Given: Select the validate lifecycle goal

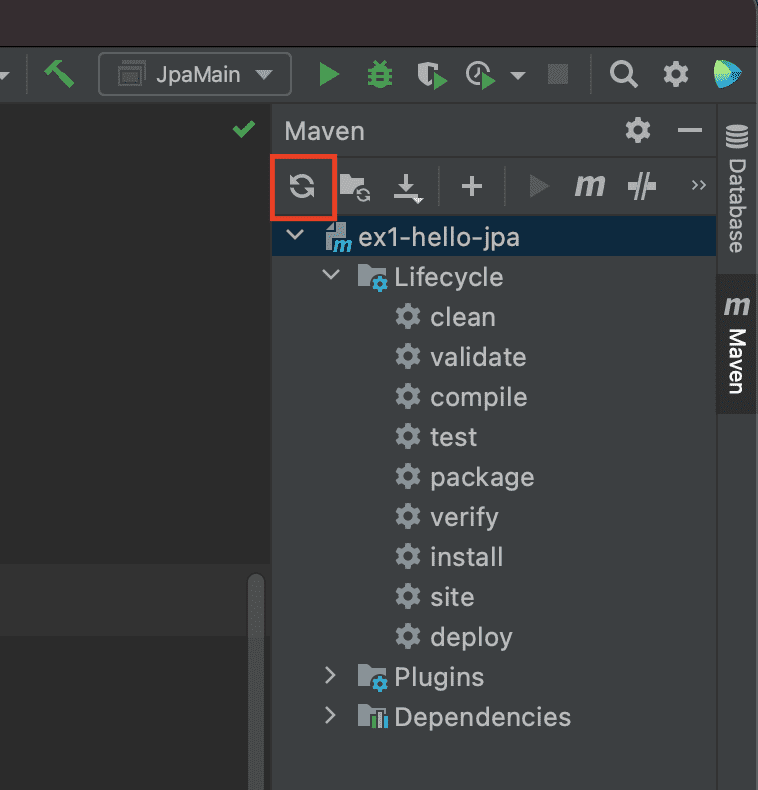Looking at the screenshot, I should point(478,357).
